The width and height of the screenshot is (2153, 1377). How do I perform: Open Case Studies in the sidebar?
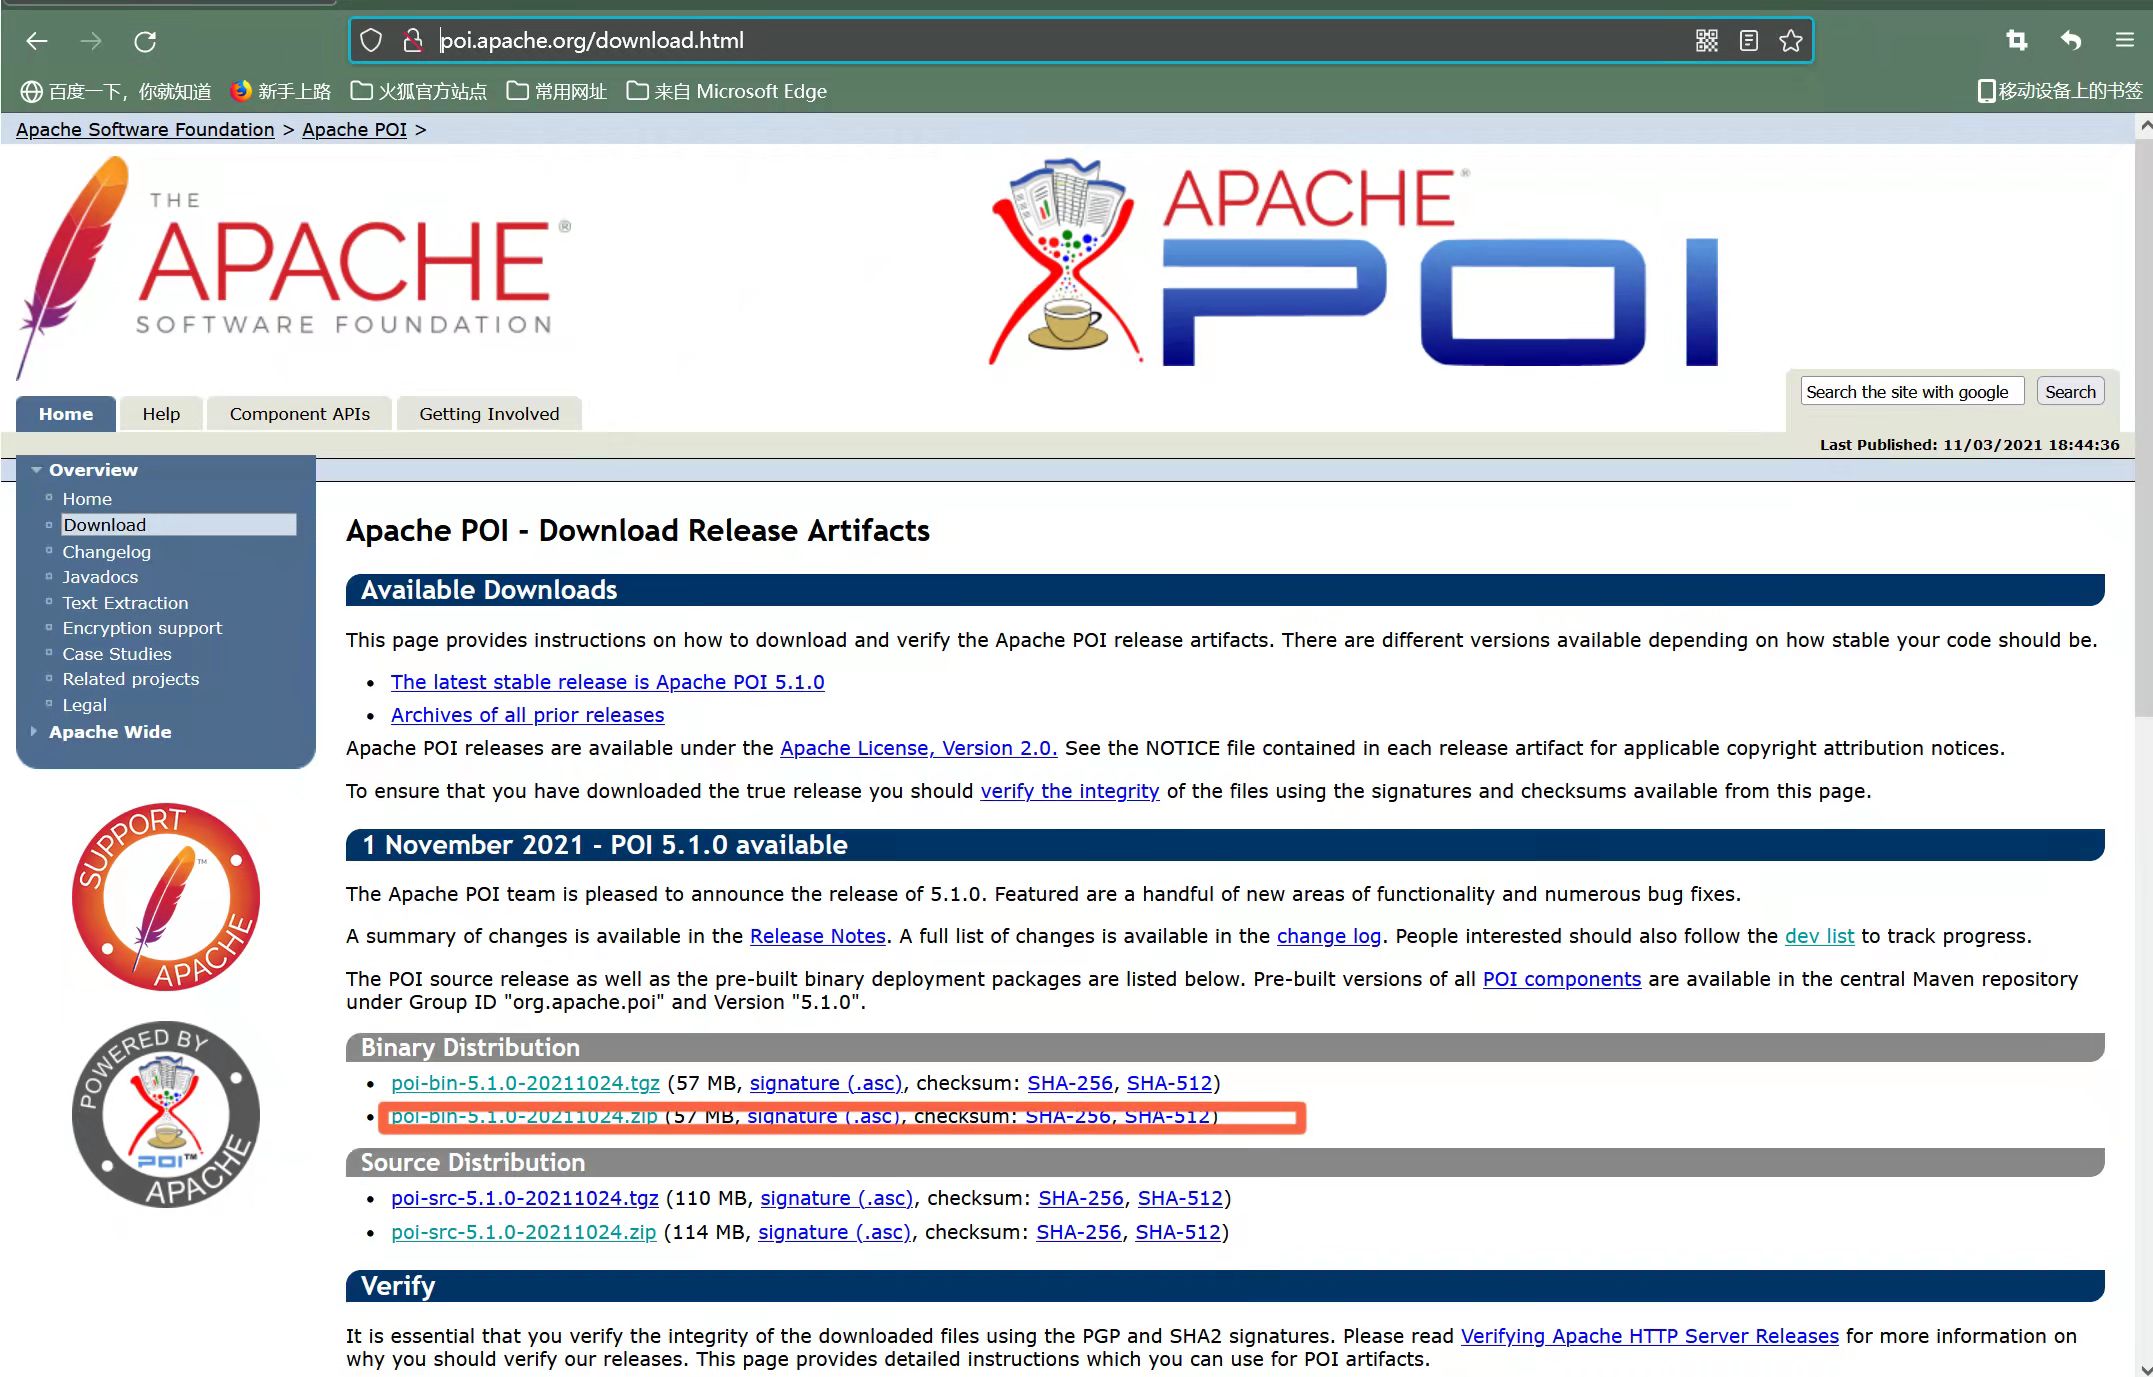pyautogui.click(x=116, y=654)
